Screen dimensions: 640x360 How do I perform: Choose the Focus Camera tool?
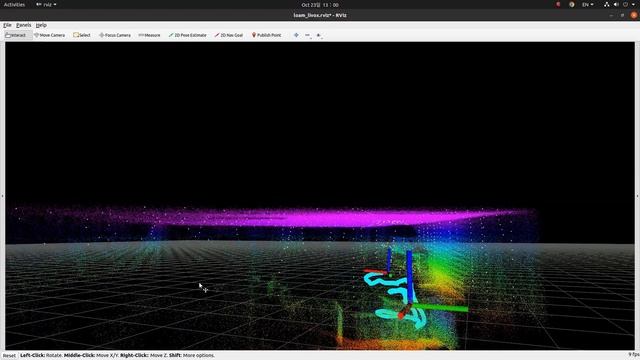point(115,35)
